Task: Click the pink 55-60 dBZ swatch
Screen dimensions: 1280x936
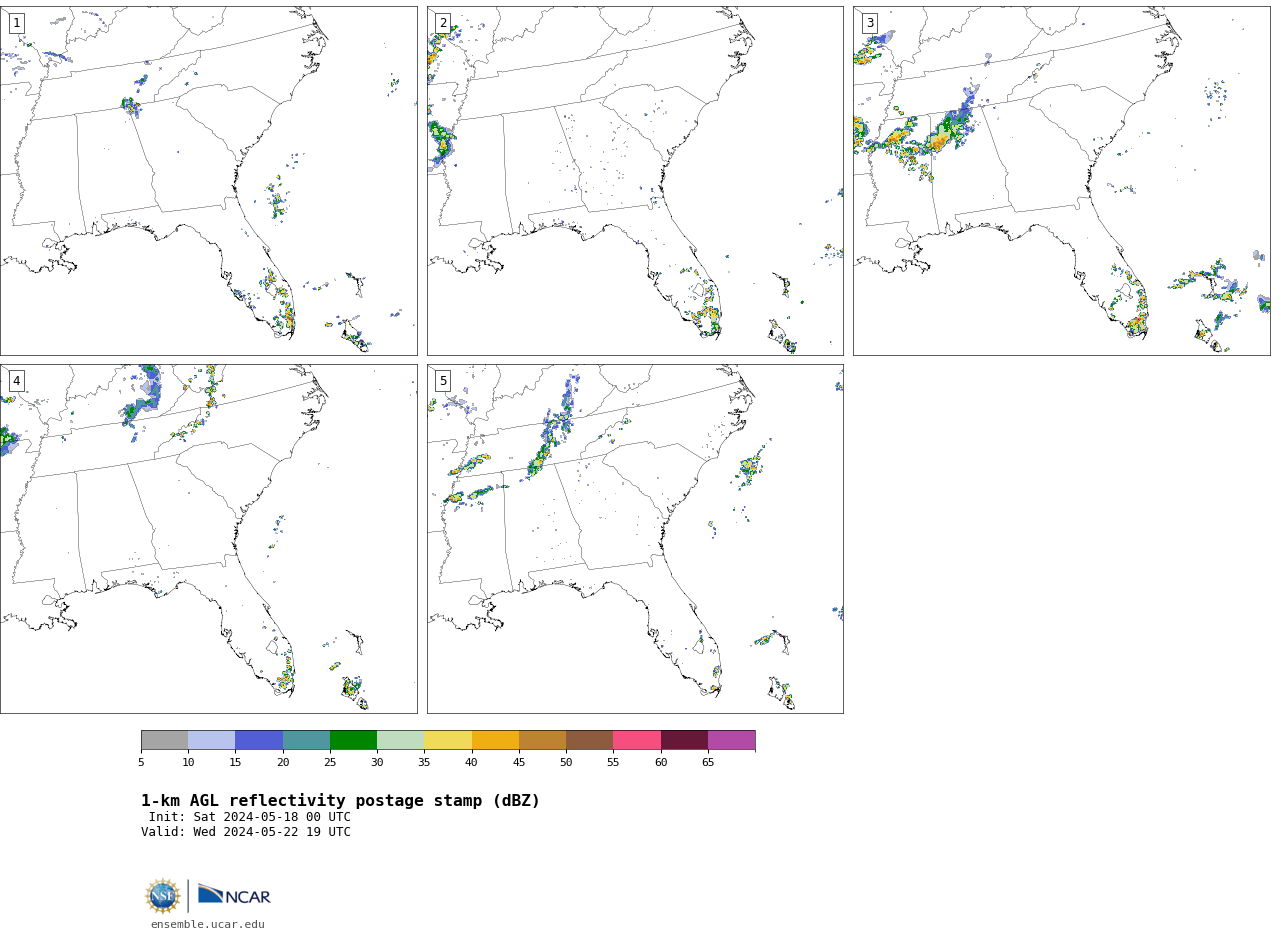Action: pos(637,740)
